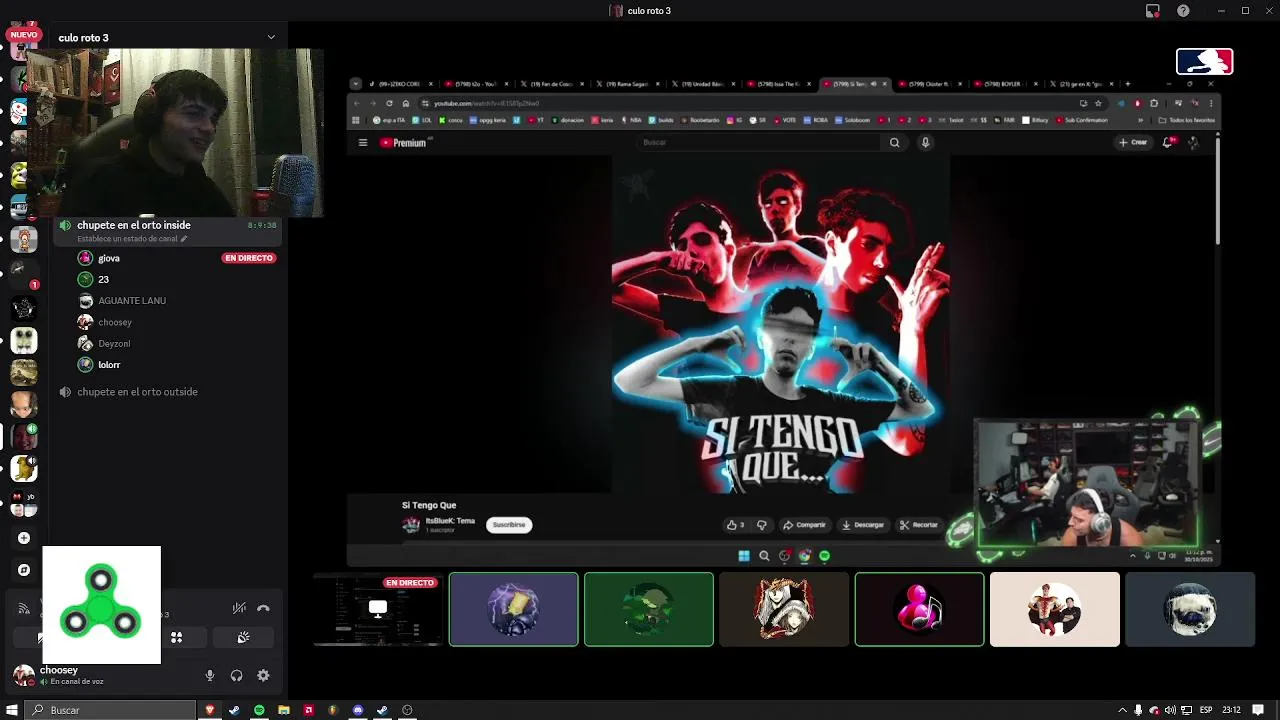The image size is (1280, 720).
Task: Open Spotify from Windows taskbar
Action: (x=259, y=710)
